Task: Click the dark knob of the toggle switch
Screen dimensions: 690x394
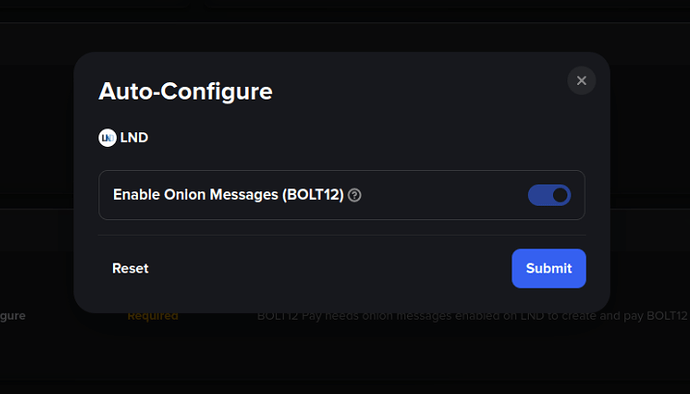Action: (560, 195)
